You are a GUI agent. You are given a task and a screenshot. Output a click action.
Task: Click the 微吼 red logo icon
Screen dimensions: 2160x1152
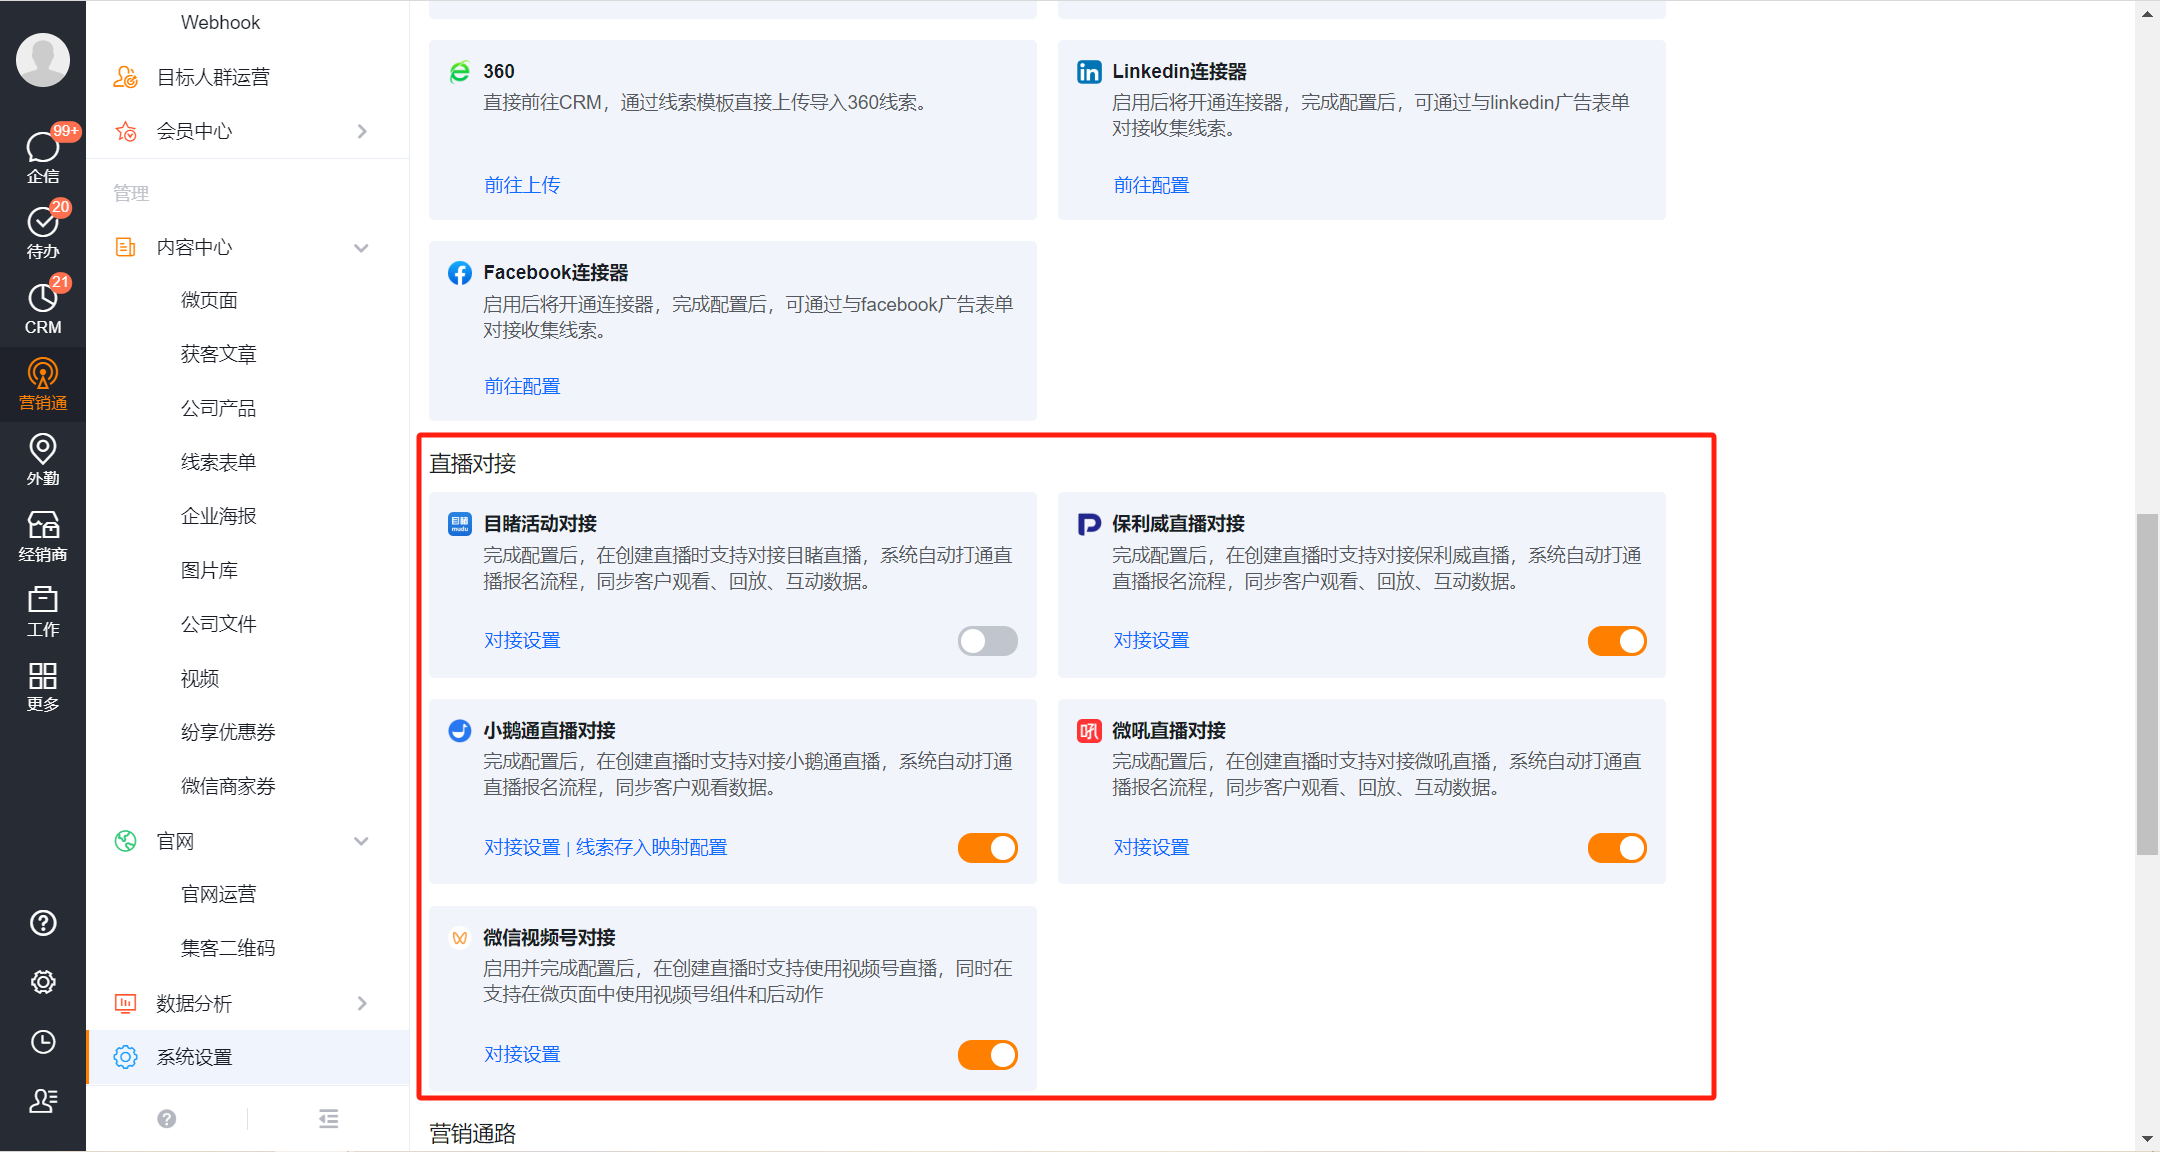[x=1089, y=731]
